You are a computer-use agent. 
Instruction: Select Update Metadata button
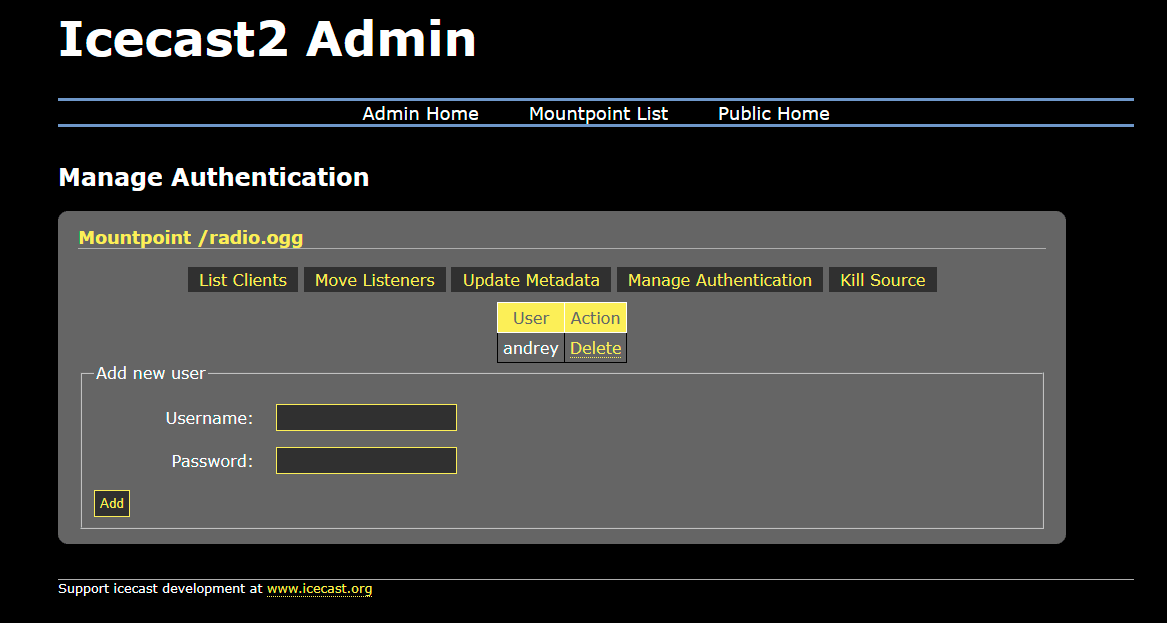[x=531, y=280]
